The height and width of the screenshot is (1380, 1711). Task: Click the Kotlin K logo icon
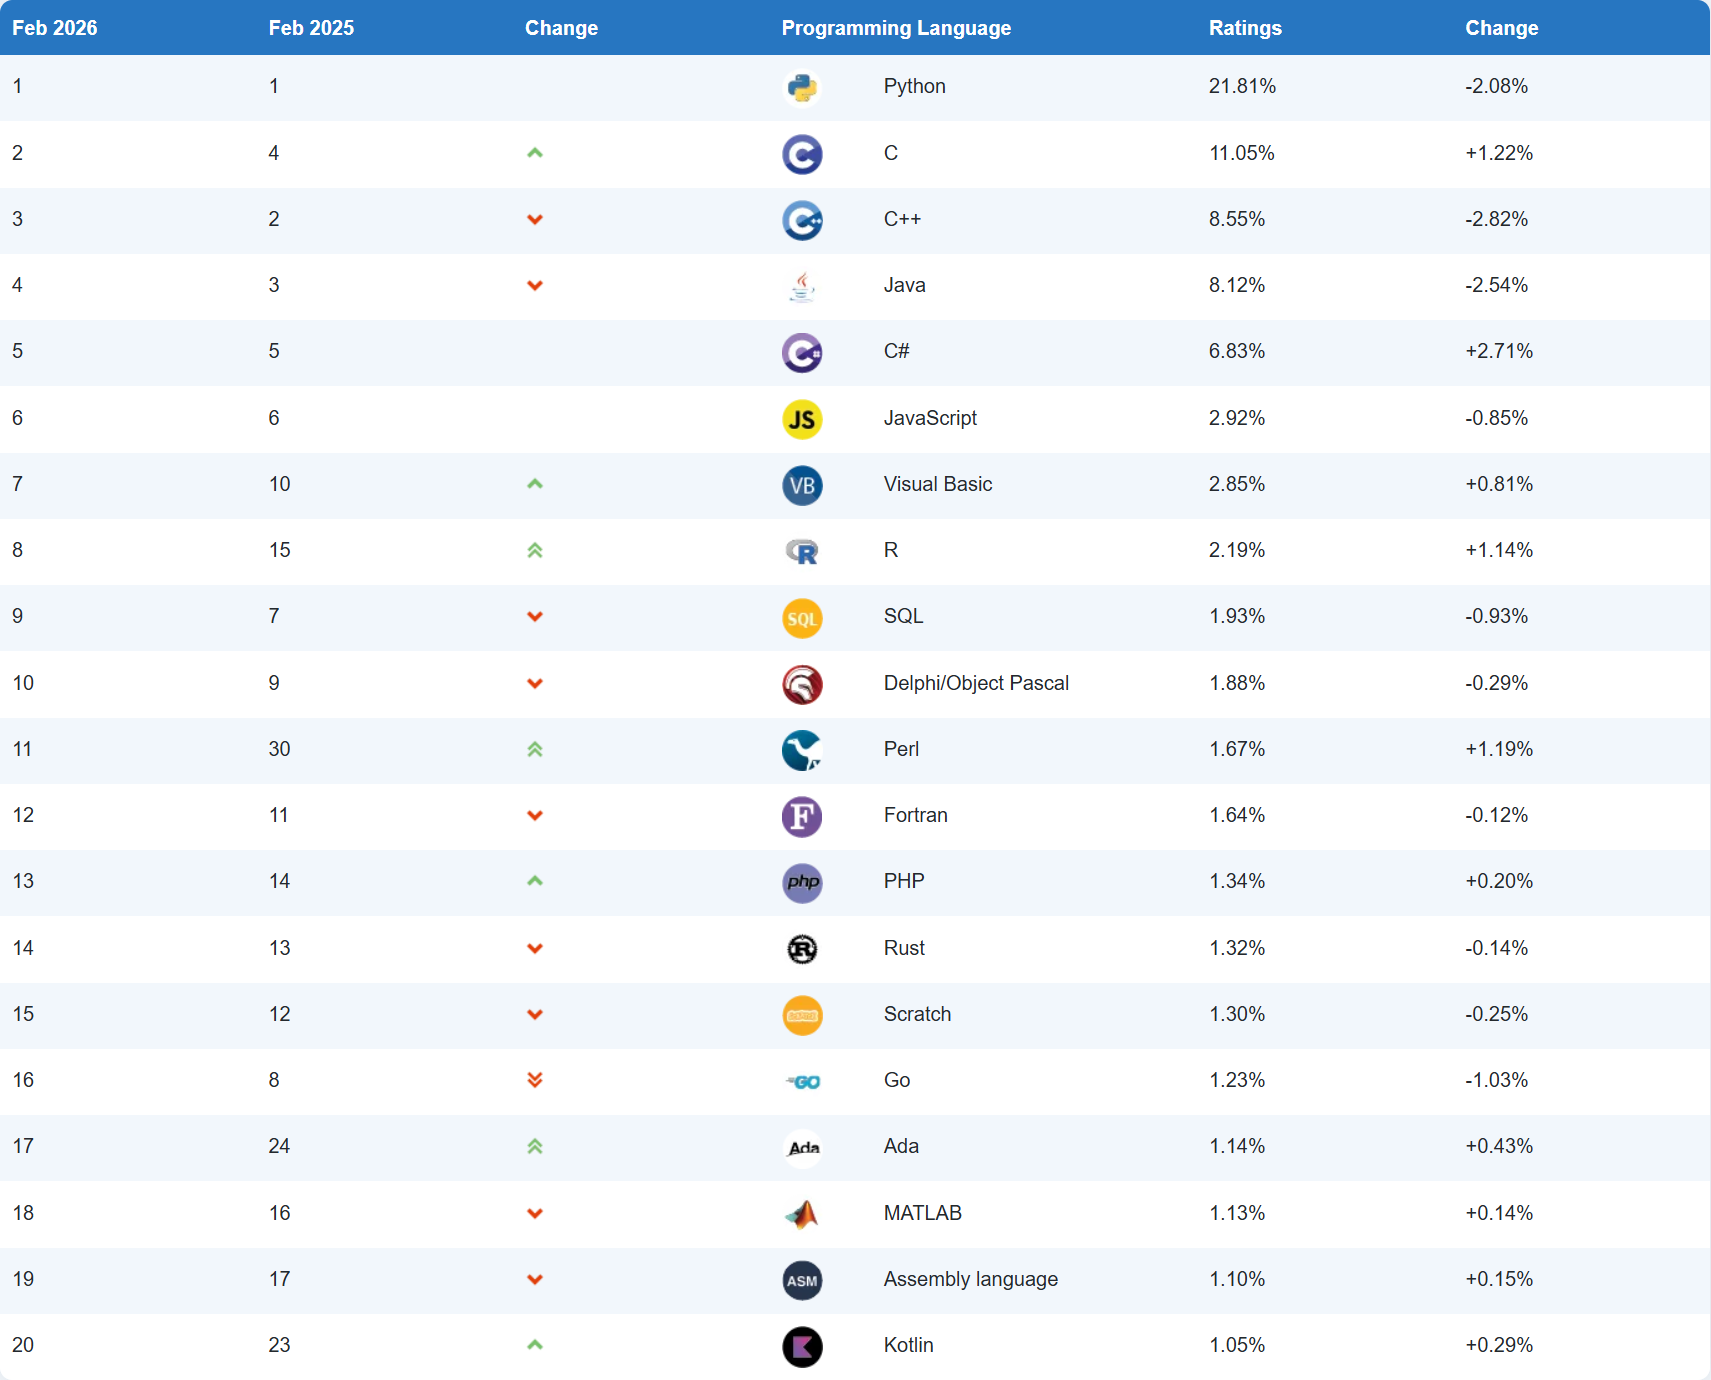pos(802,1346)
